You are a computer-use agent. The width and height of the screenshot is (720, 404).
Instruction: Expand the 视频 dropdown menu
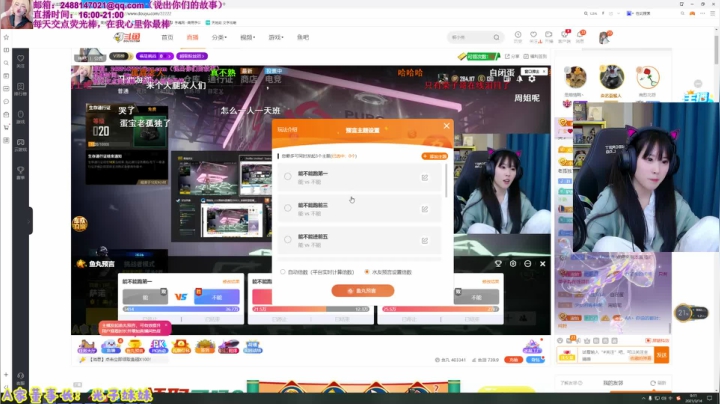click(x=248, y=37)
